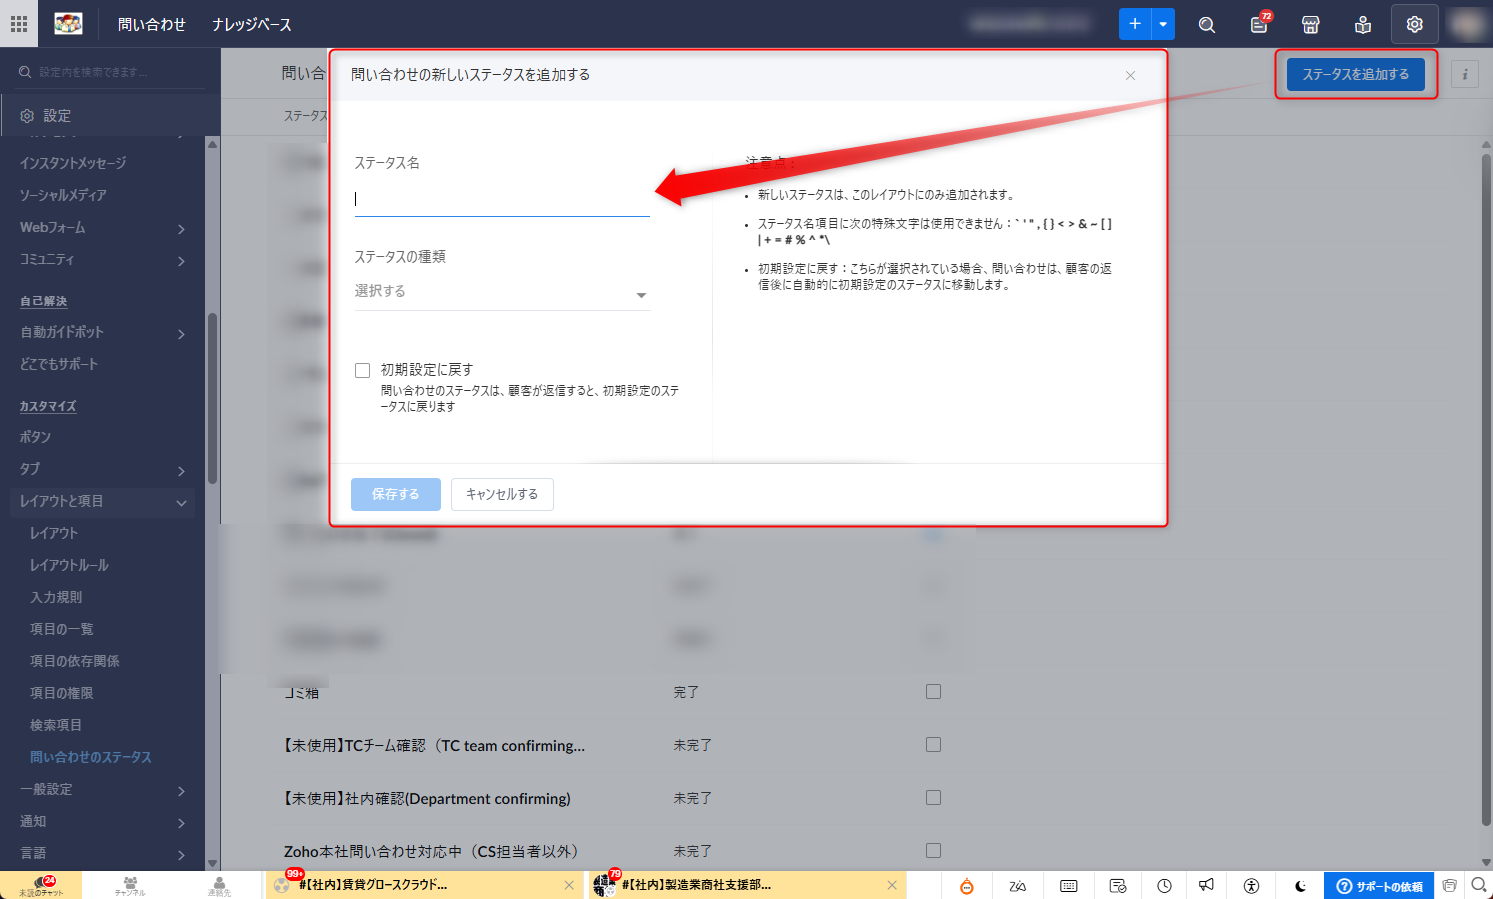This screenshot has width=1493, height=899.
Task: Open the marketplace store icon
Action: (x=1311, y=25)
